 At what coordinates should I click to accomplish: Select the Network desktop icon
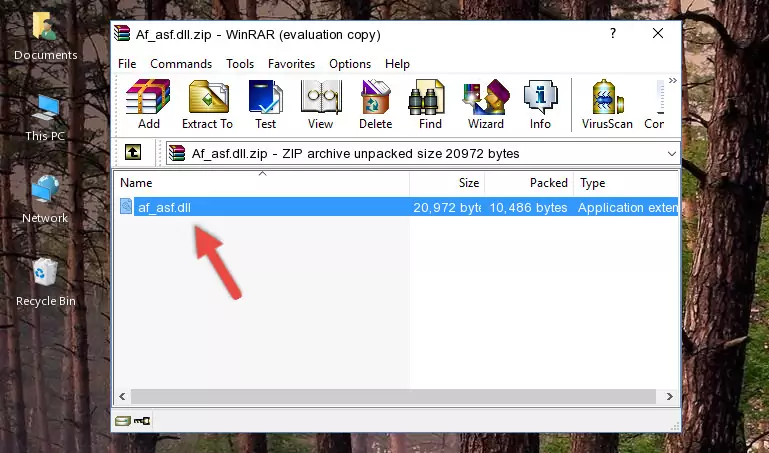45,200
